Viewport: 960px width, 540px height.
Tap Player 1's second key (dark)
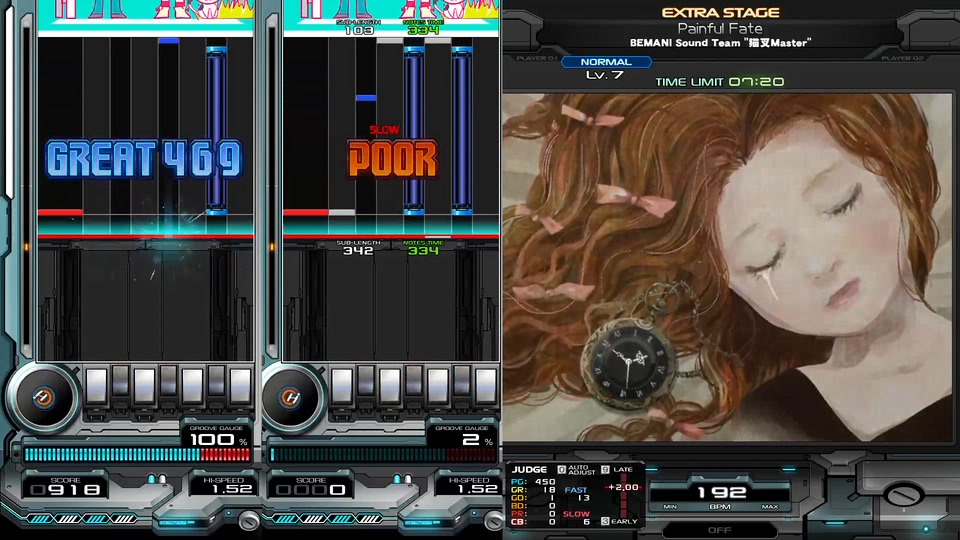(121, 381)
